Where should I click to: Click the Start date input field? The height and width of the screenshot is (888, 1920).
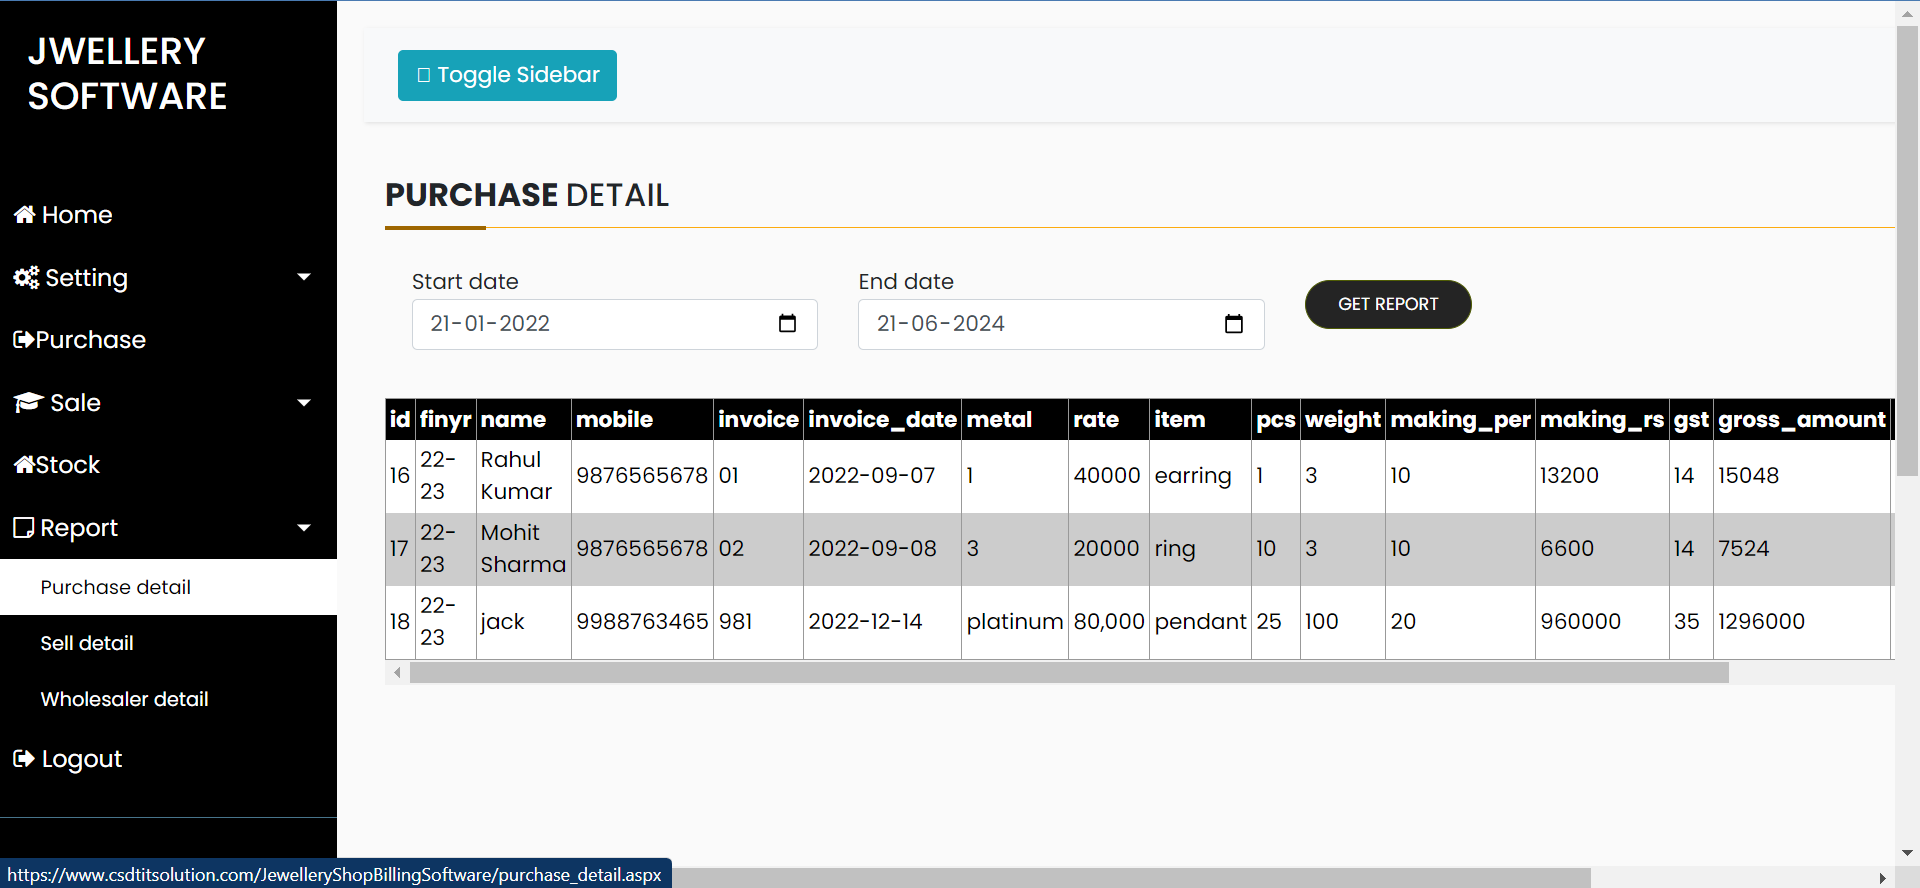pos(615,324)
